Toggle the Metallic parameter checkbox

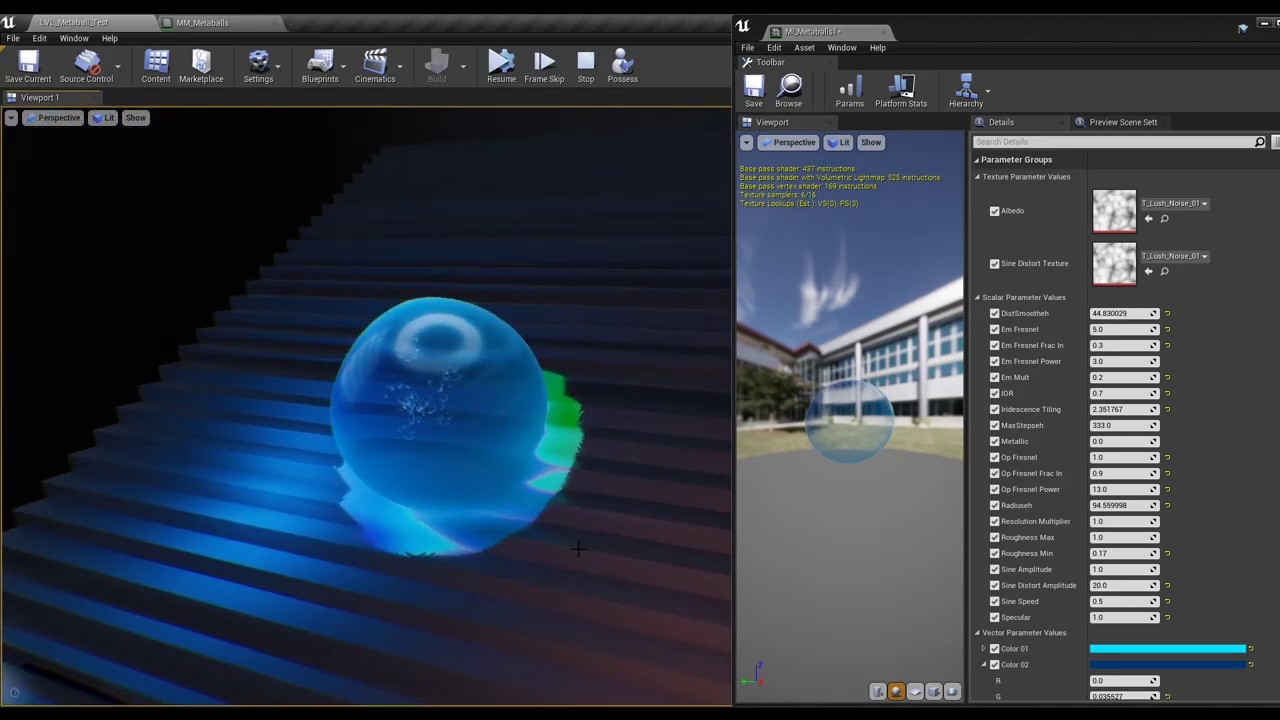coord(994,442)
